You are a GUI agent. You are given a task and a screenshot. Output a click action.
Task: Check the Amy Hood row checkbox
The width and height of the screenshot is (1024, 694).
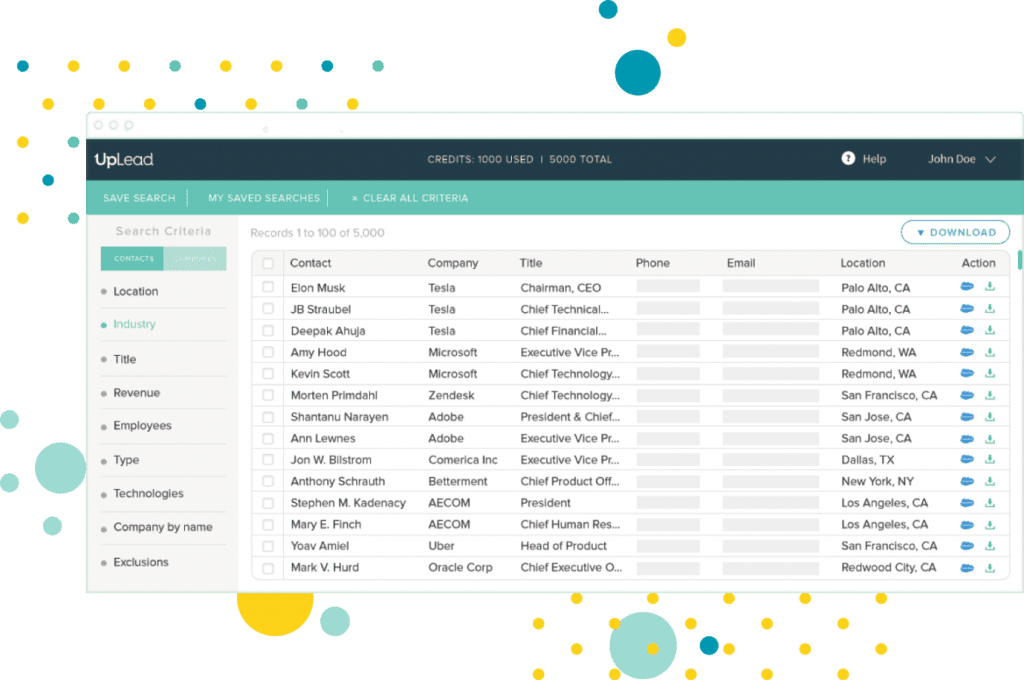point(268,352)
